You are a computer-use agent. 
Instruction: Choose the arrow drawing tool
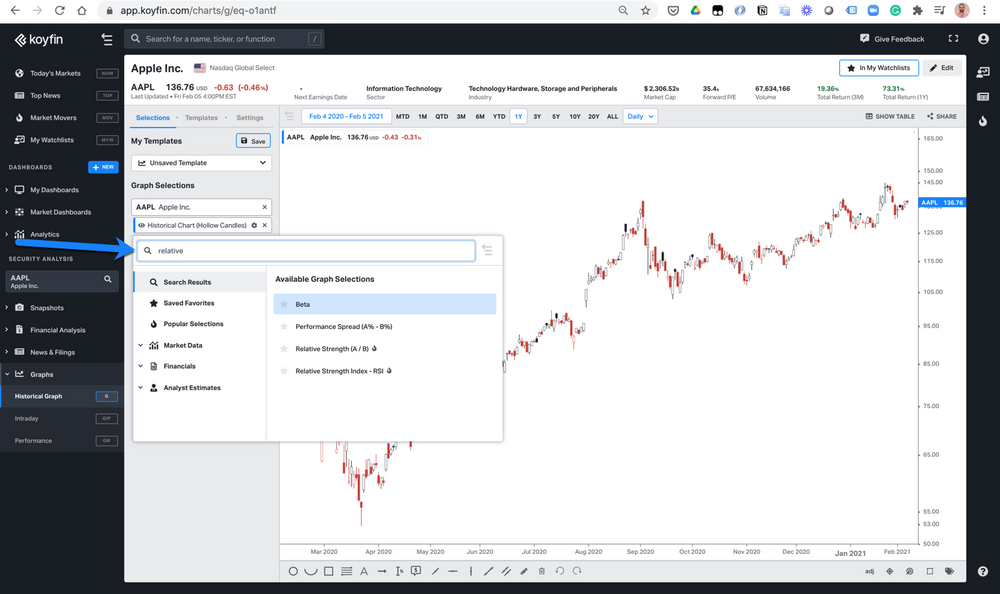click(383, 571)
